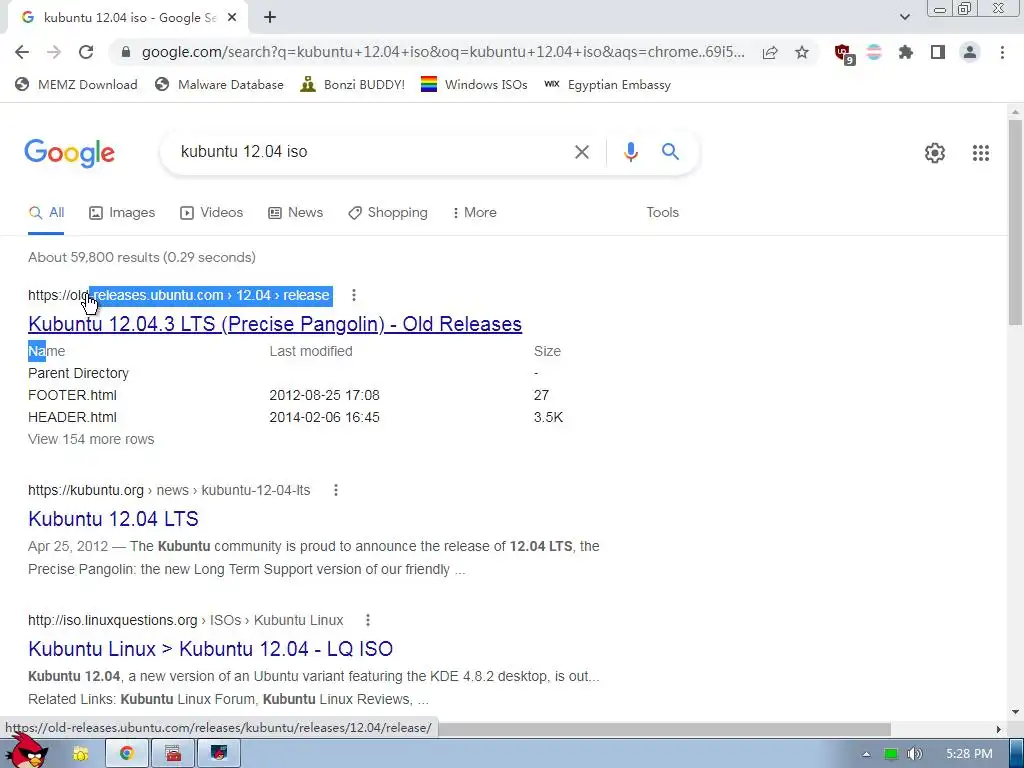Click the scrollbar down arrow
1024x768 pixels.
click(x=1015, y=712)
